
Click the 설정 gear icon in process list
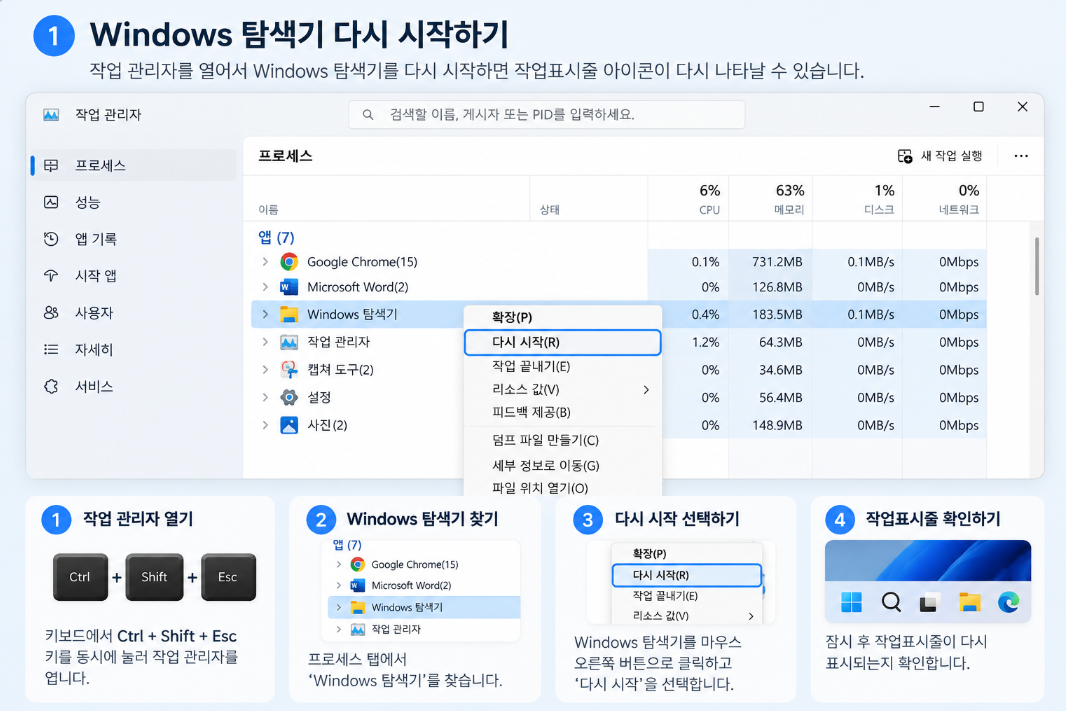(x=289, y=397)
